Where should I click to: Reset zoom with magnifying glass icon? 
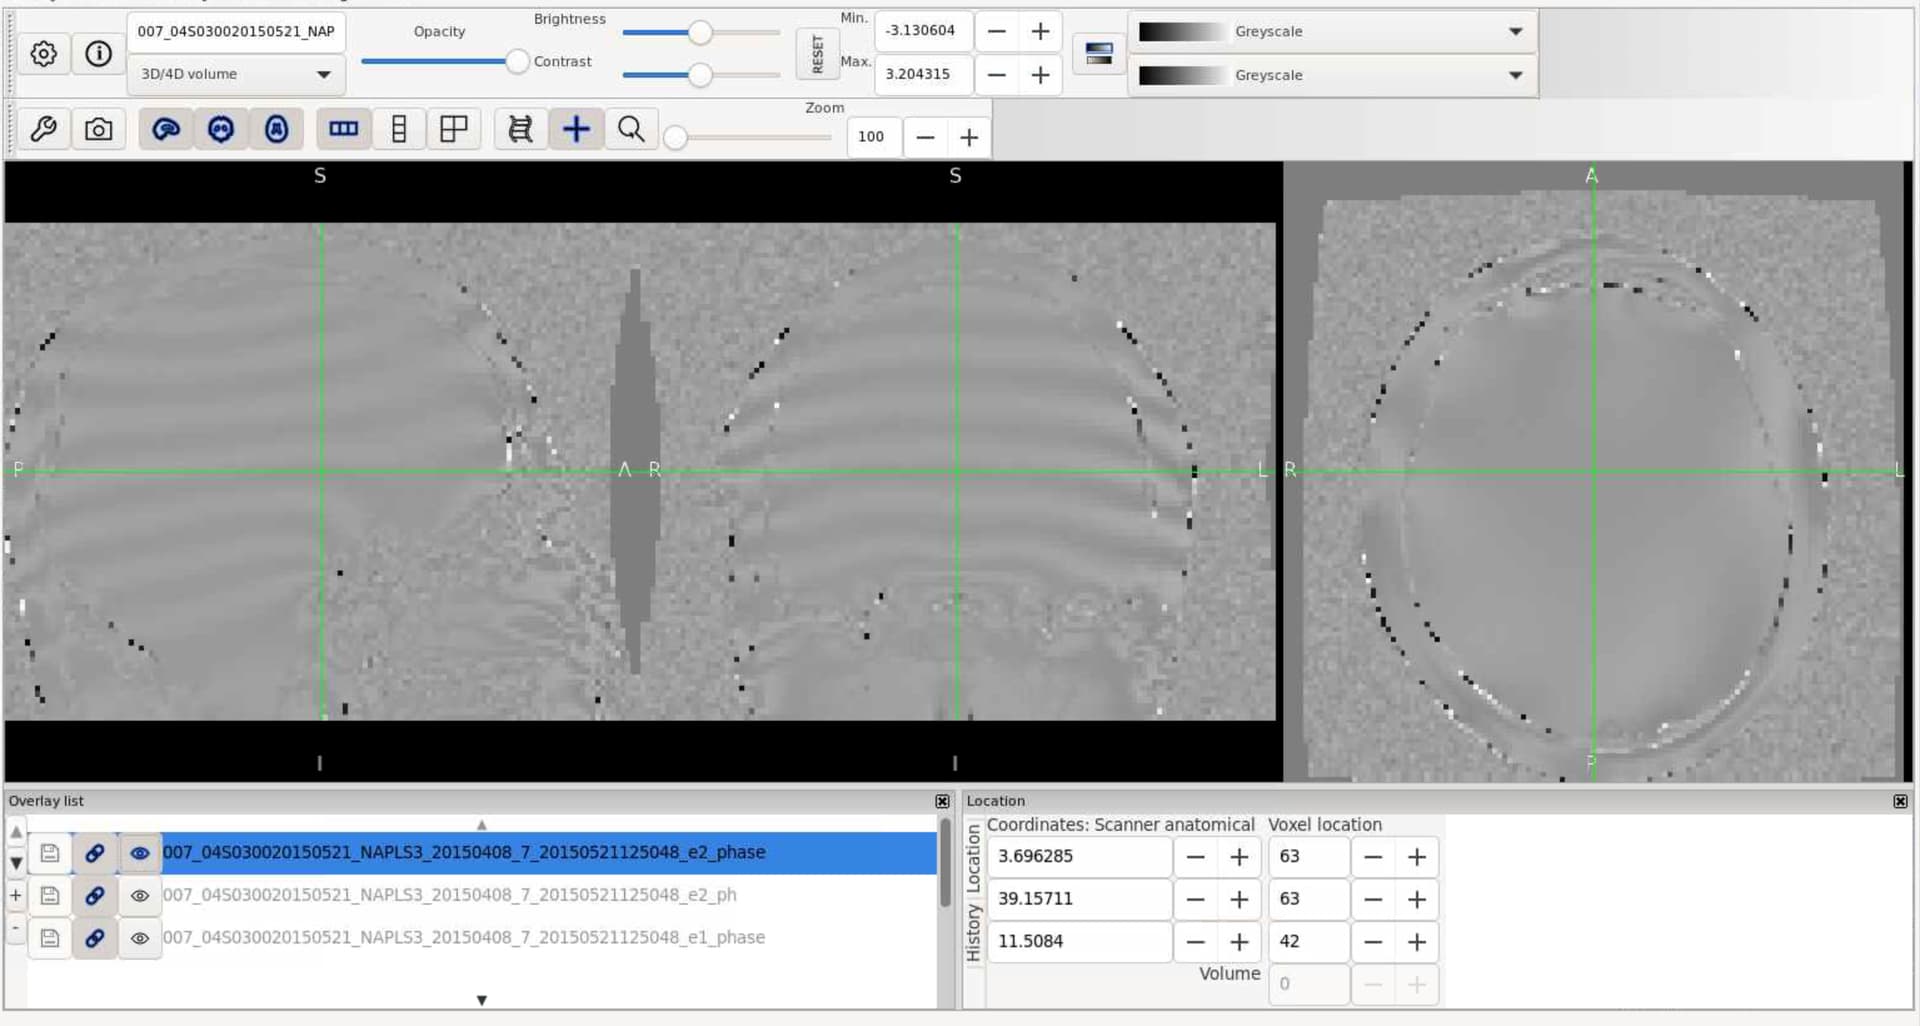(631, 129)
